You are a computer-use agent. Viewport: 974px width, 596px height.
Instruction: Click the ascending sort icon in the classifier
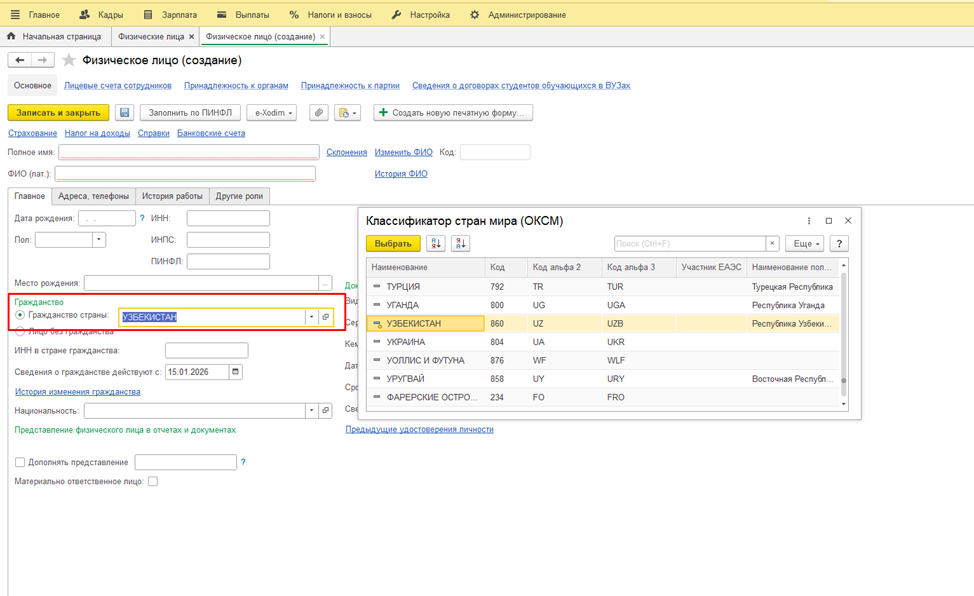(436, 244)
